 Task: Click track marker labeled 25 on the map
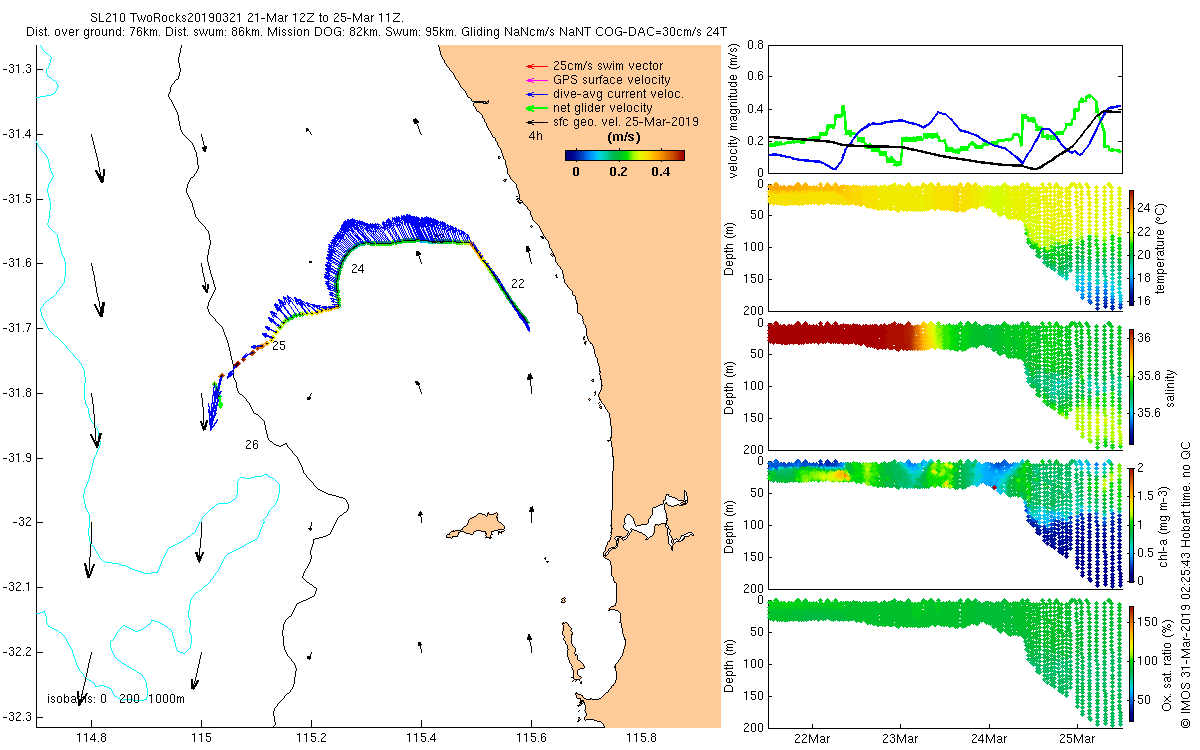click(279, 346)
